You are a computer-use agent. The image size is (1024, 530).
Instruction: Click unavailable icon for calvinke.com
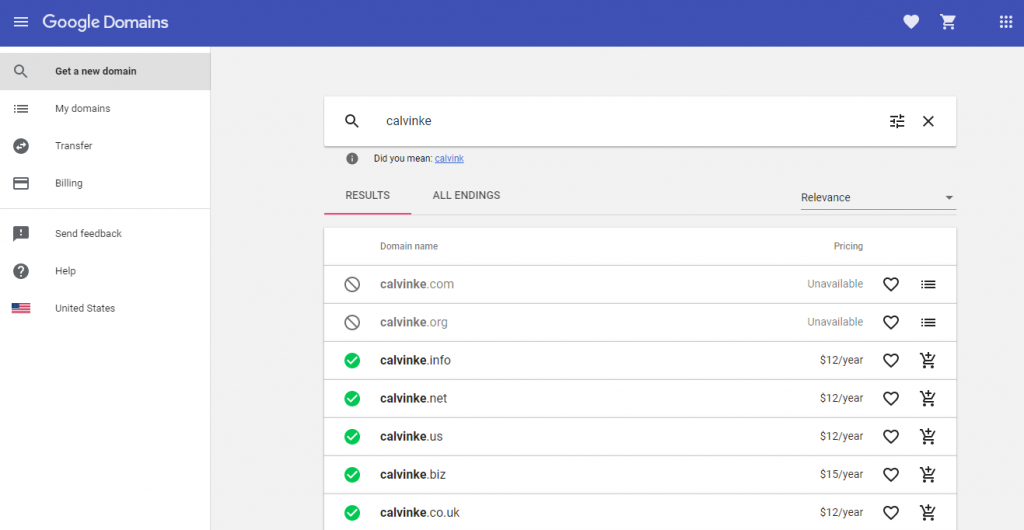(x=352, y=284)
